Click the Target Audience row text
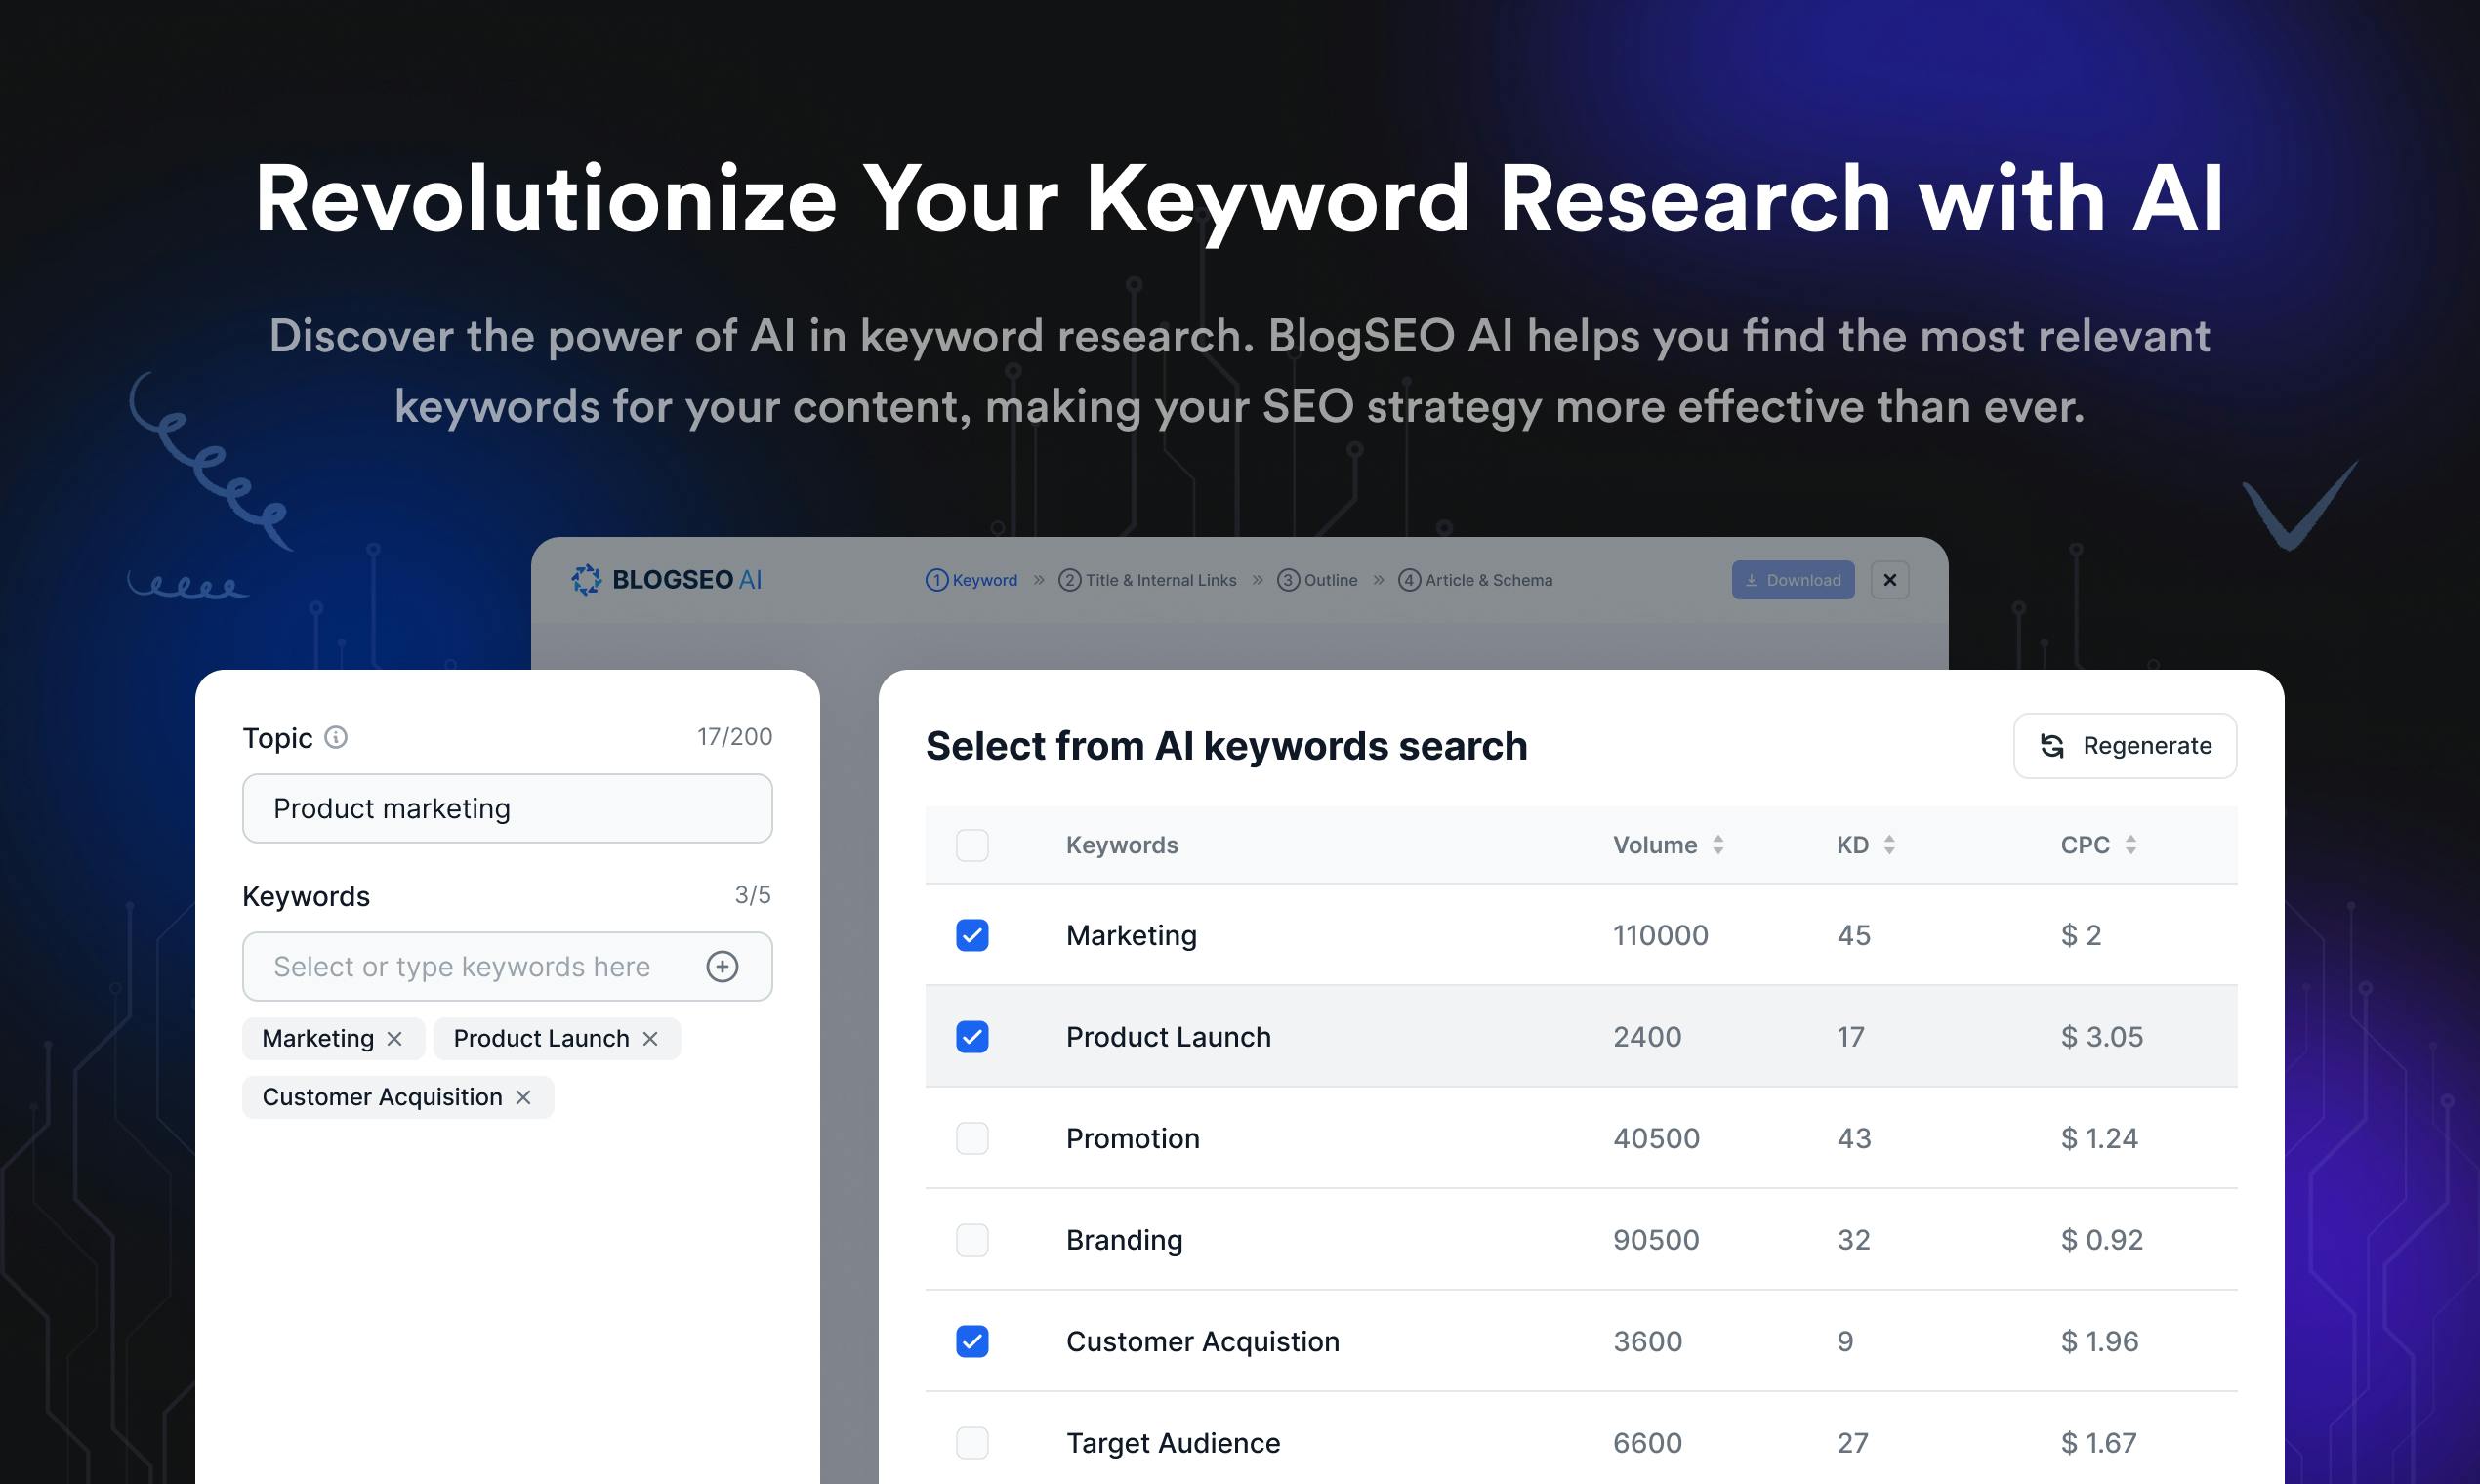 (x=1173, y=1443)
